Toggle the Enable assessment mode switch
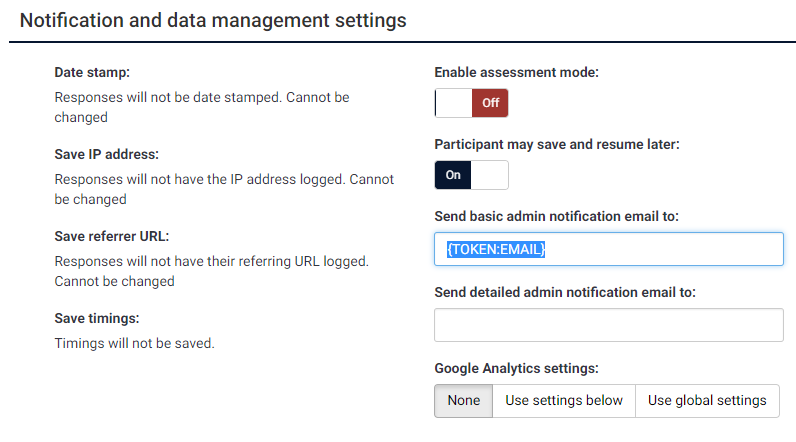 click(471, 103)
